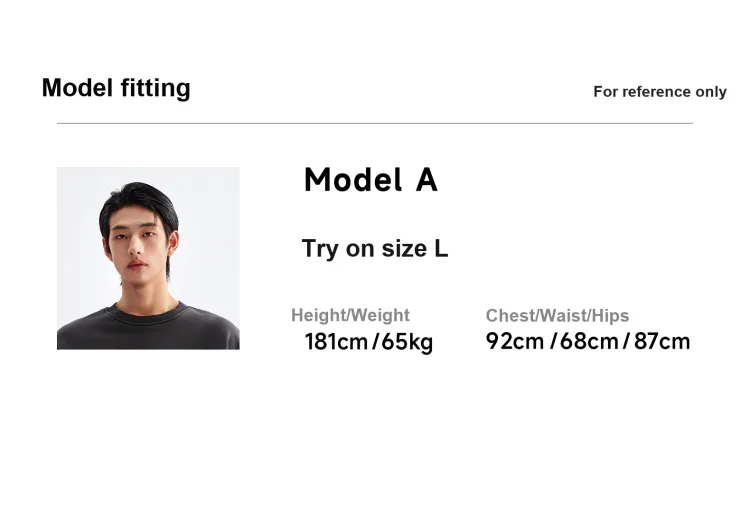This screenshot has width=750, height=511.
Task: Click the letter "A" in Model A
Action: coord(426,180)
